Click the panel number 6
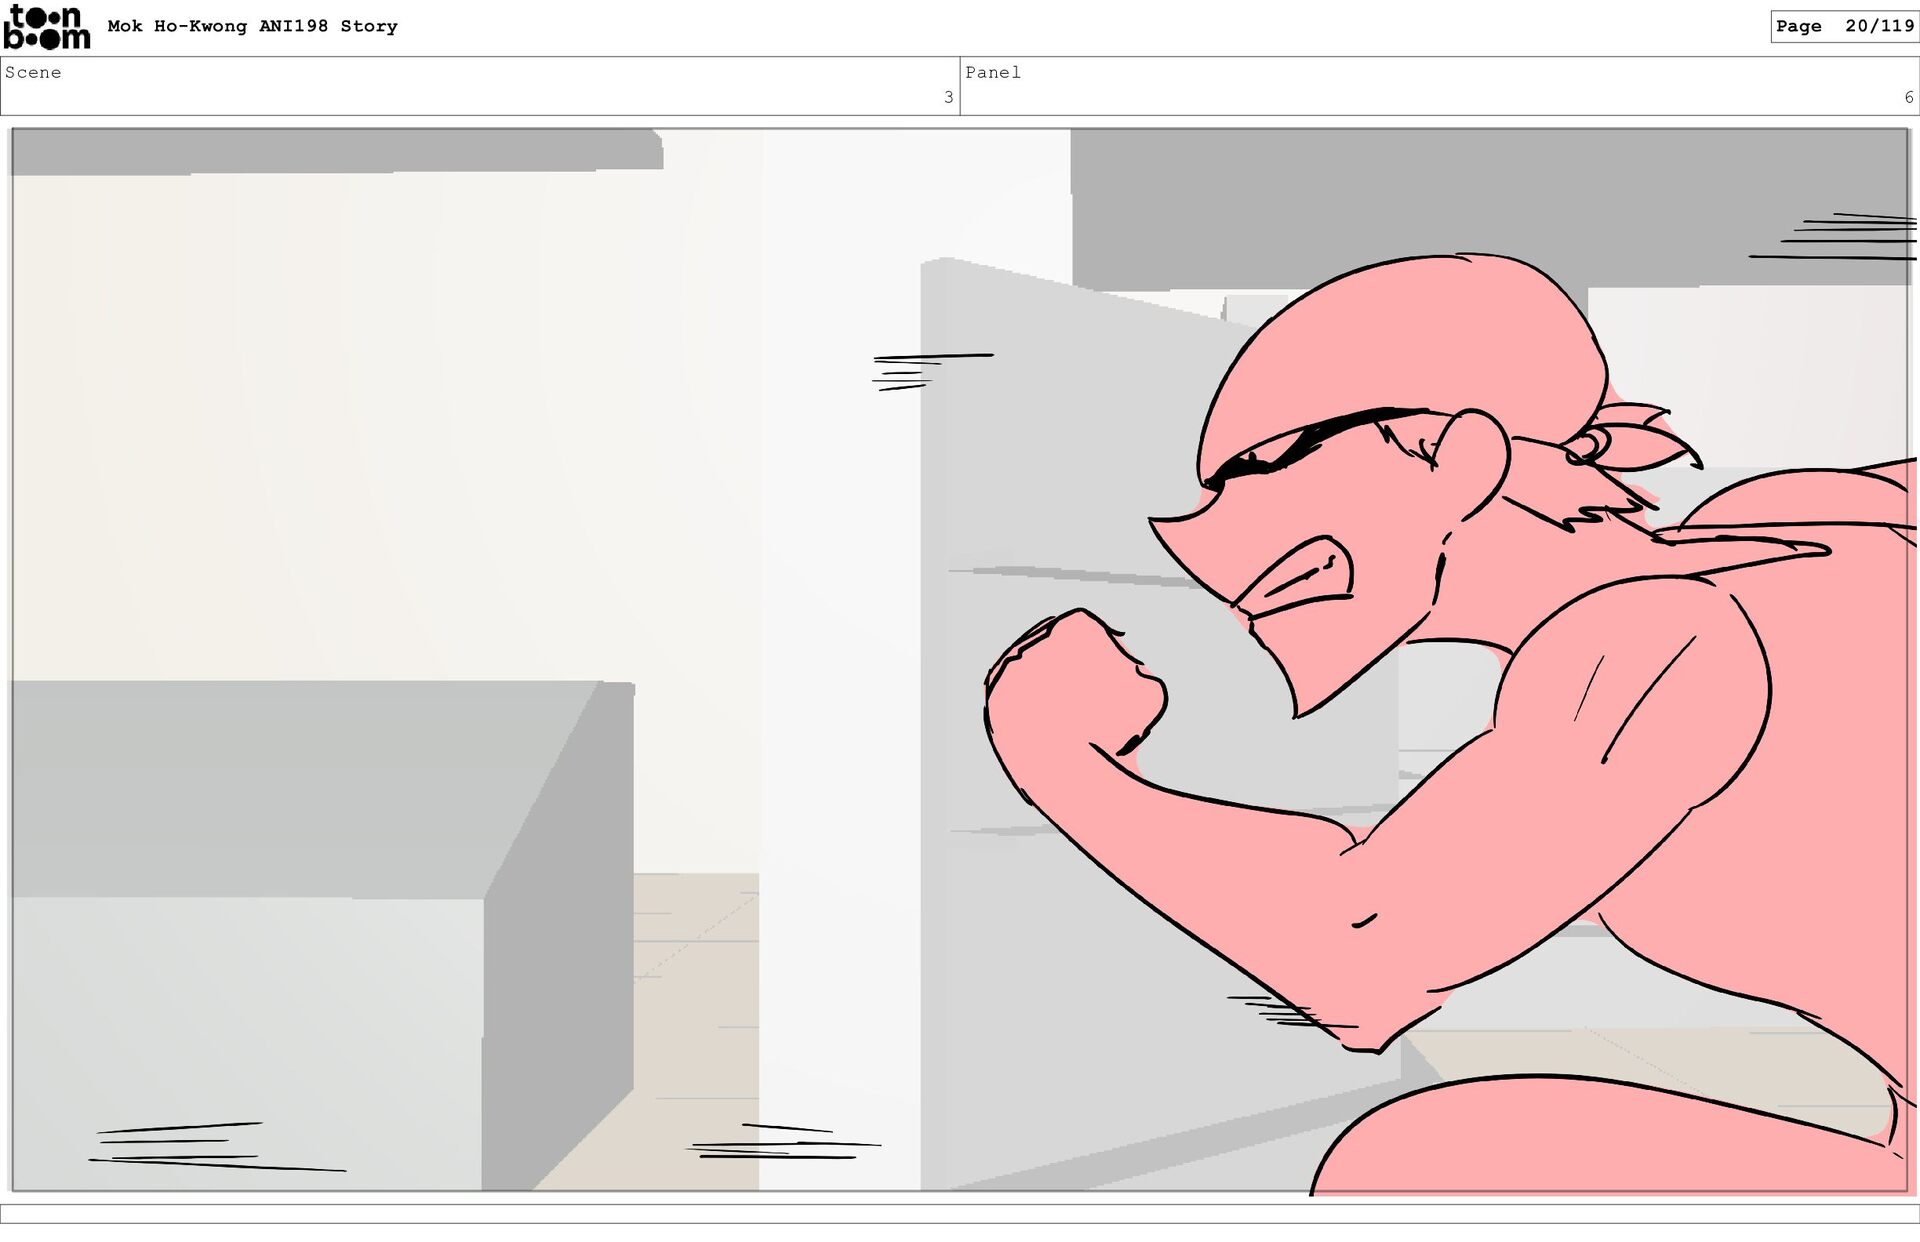 coord(1908,97)
